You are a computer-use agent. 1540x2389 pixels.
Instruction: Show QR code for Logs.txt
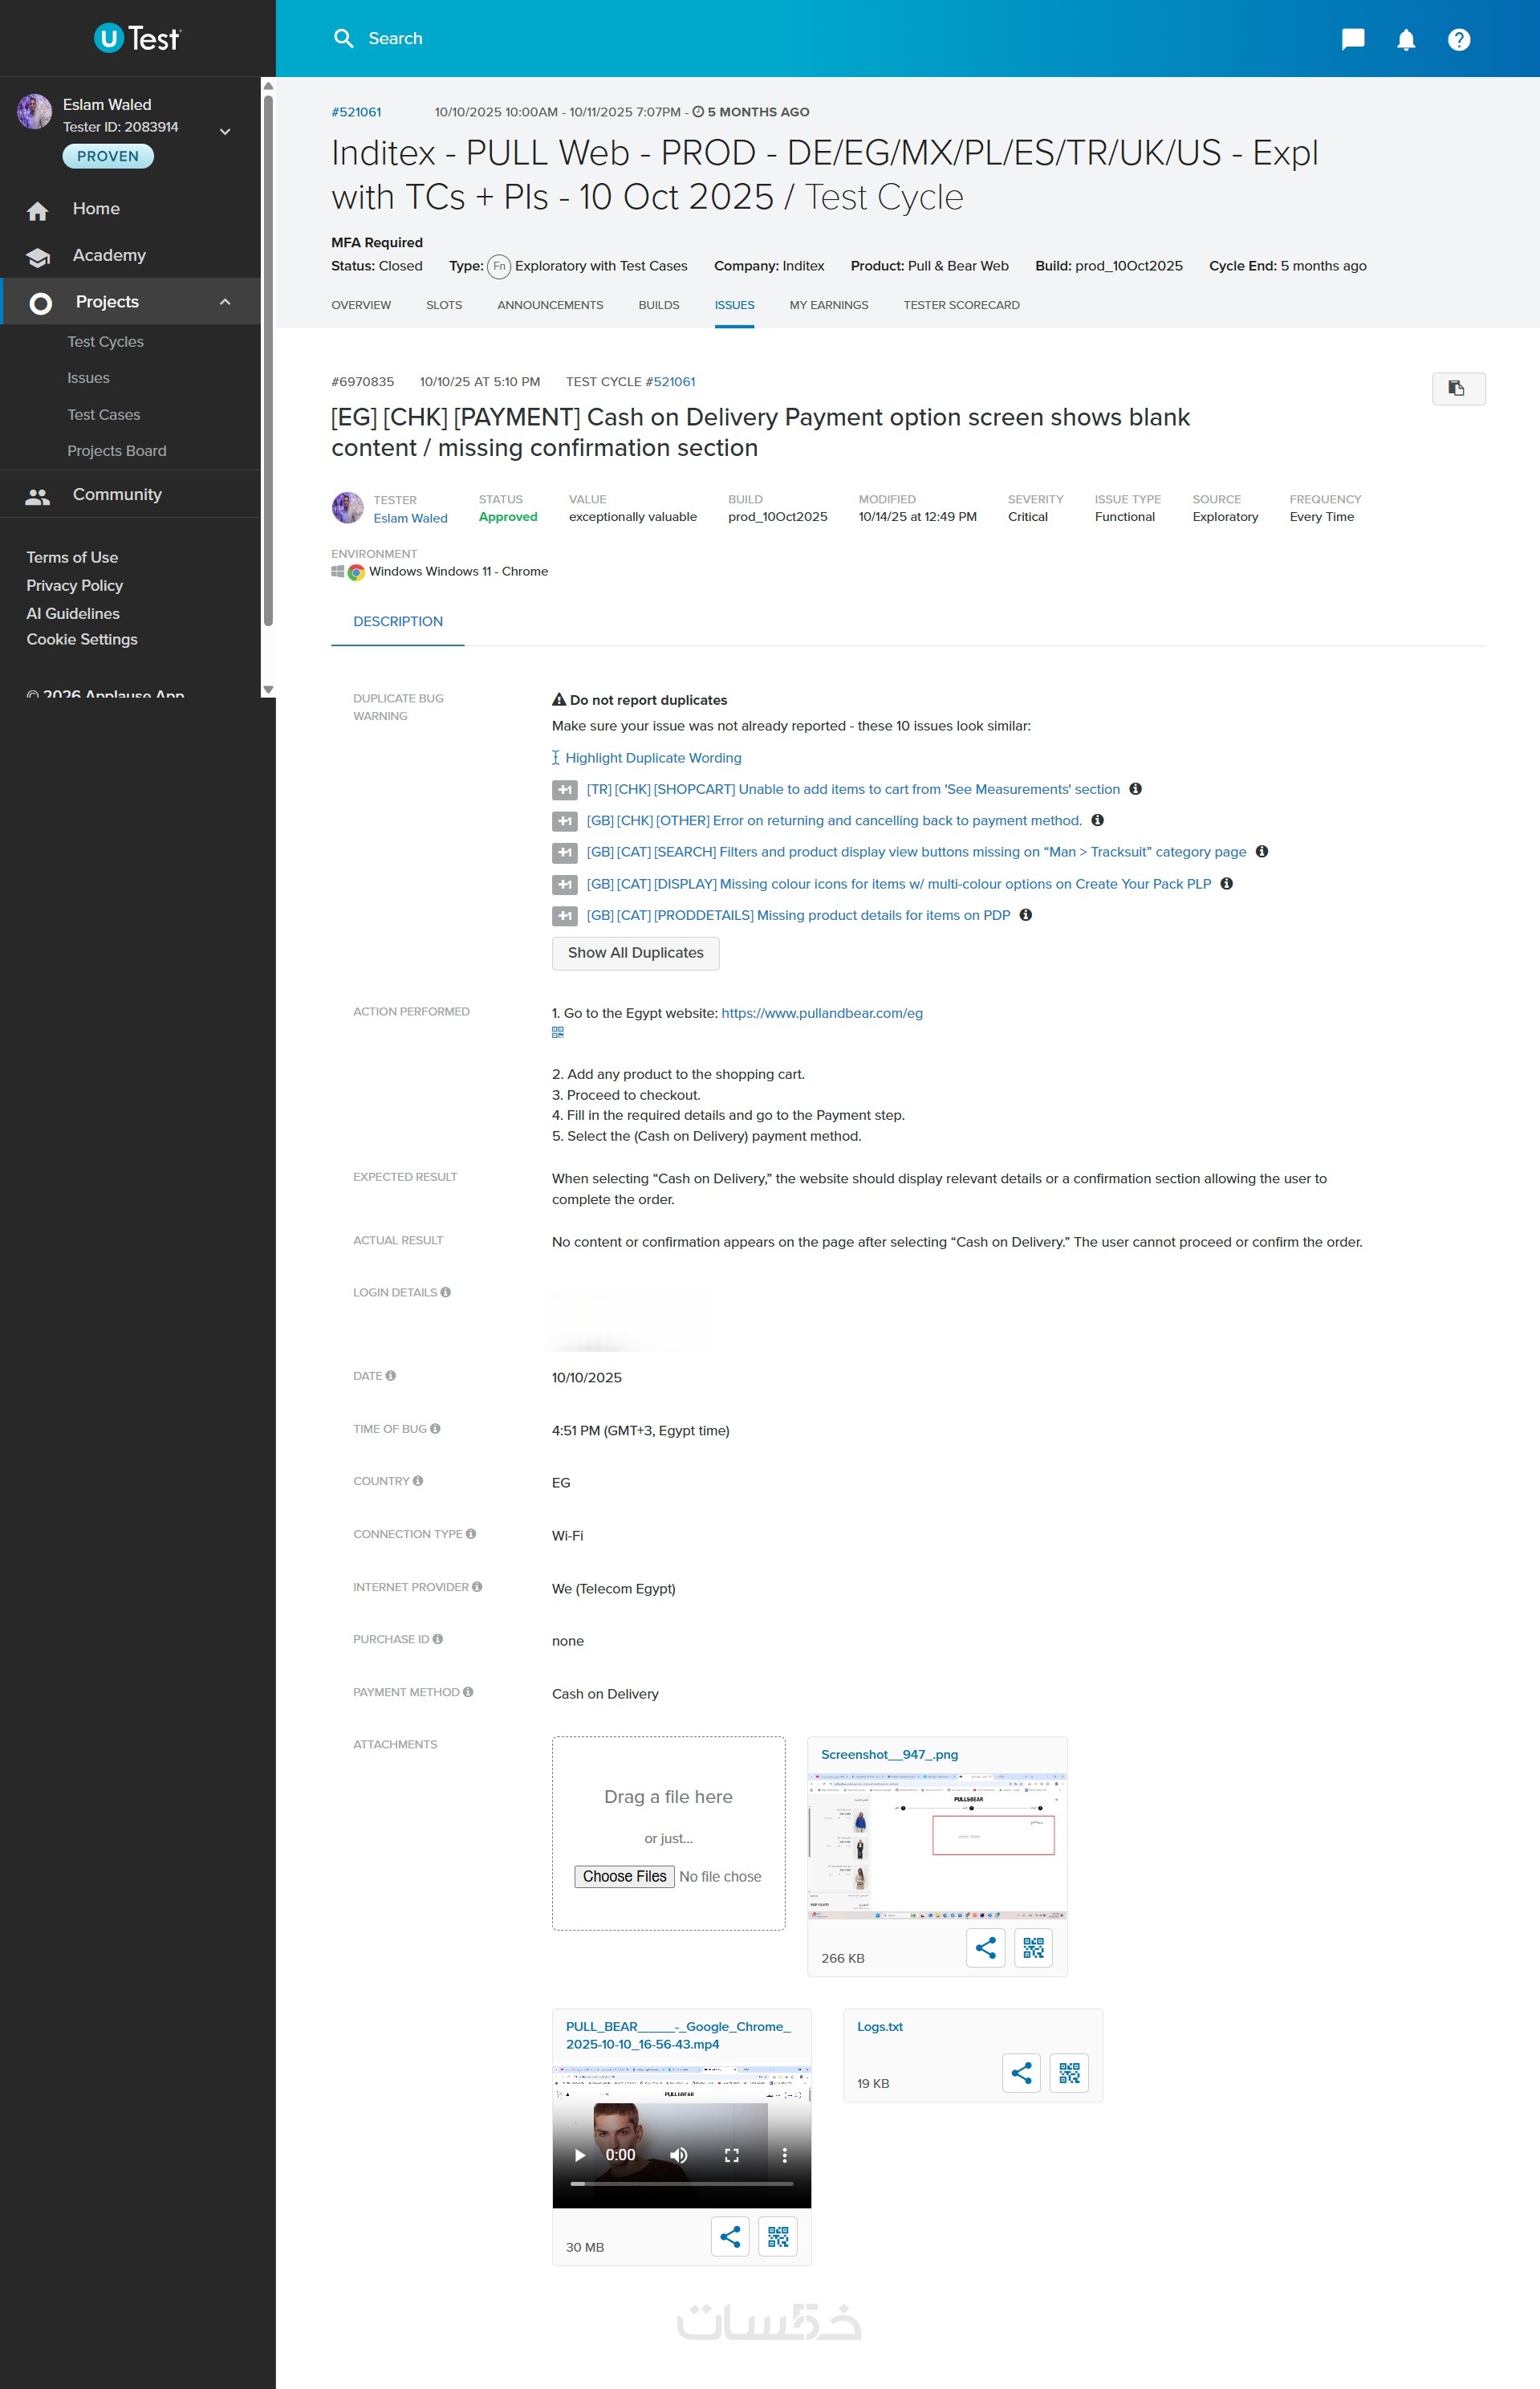coord(1069,2072)
